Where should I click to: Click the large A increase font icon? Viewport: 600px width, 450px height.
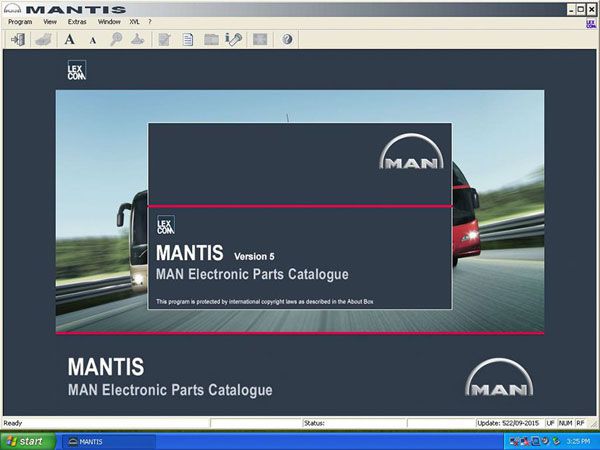70,39
